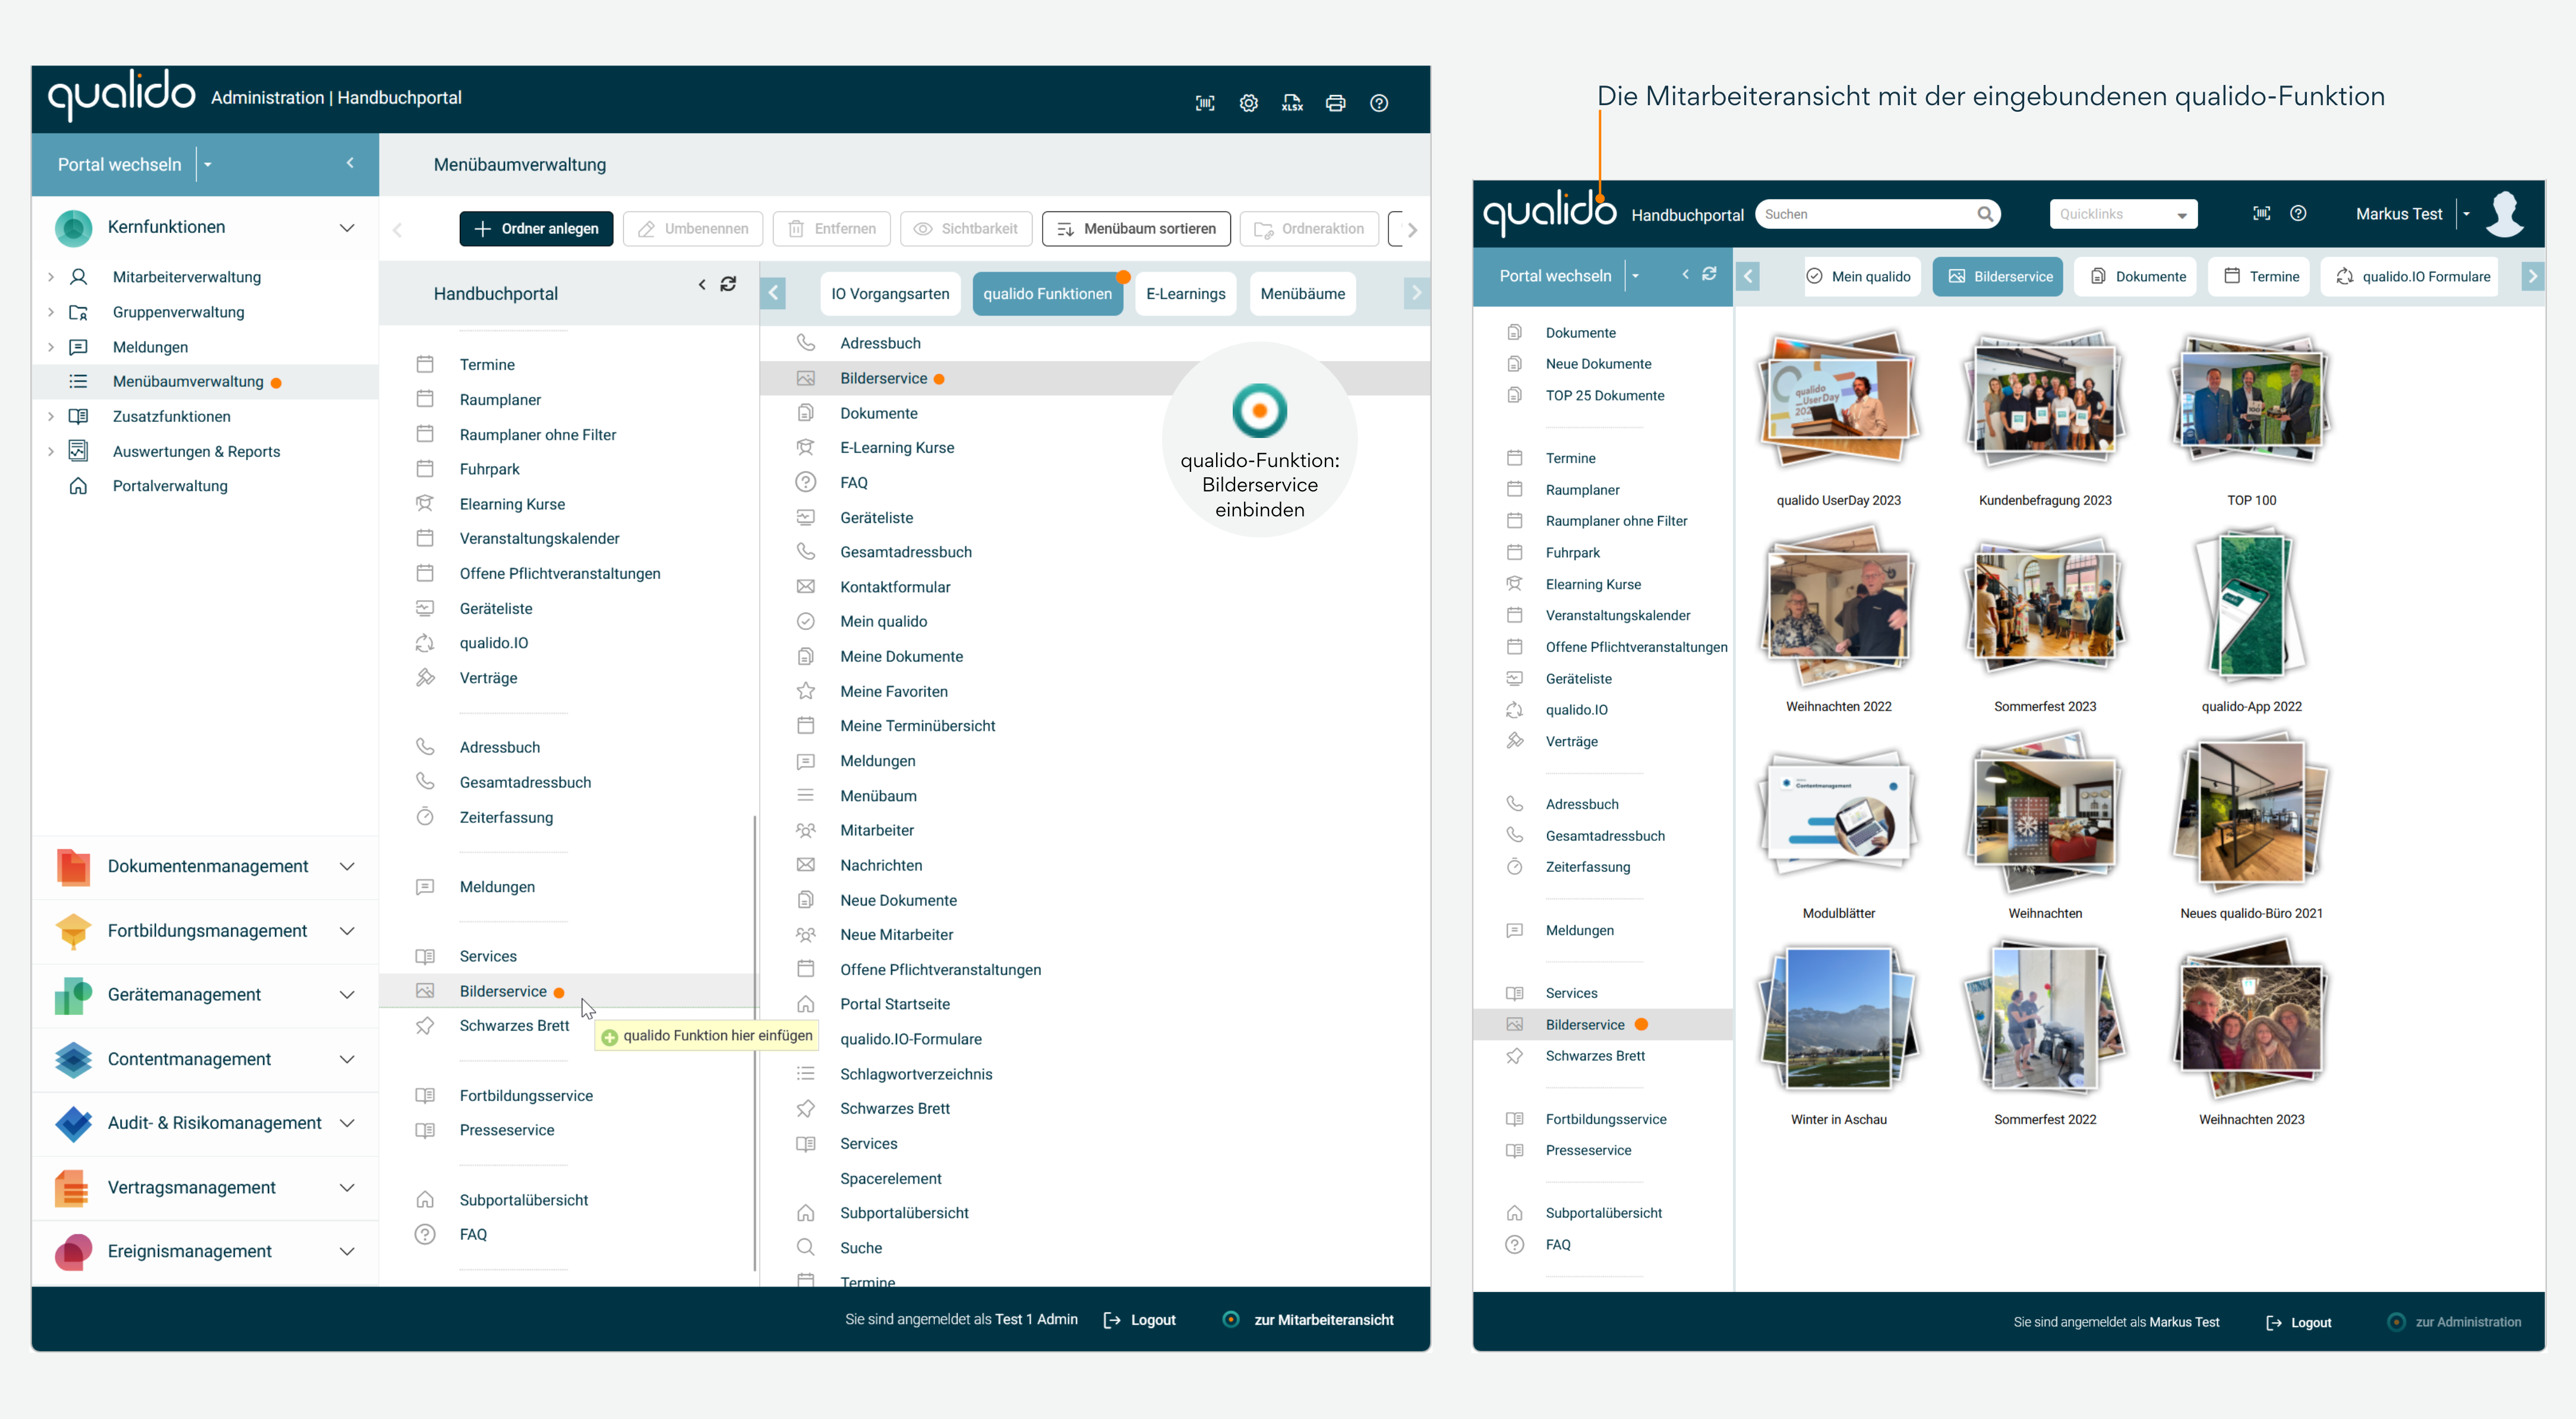The image size is (2576, 1419).
Task: Click the Gerätemanagement module icon
Action: pos(73,995)
